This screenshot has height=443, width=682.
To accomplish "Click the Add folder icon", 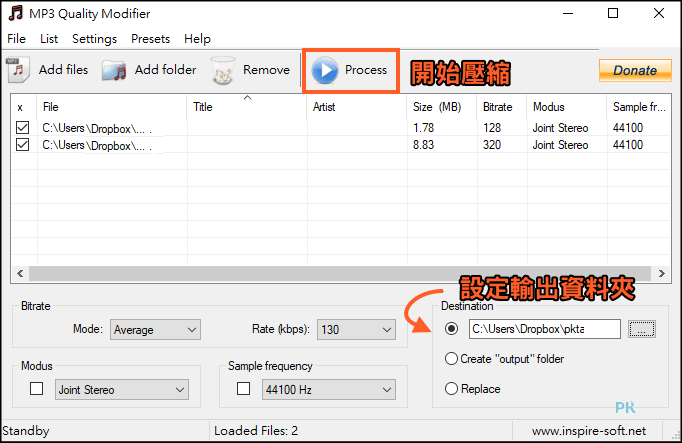I will point(114,70).
